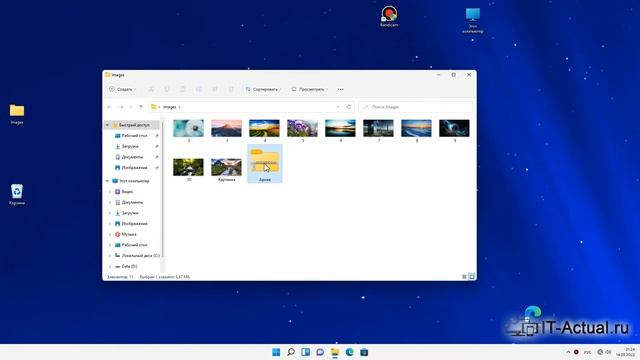This screenshot has width=640, height=360.
Task: Click the Cut scissors icon in Explorer toolbar
Action: click(x=151, y=89)
